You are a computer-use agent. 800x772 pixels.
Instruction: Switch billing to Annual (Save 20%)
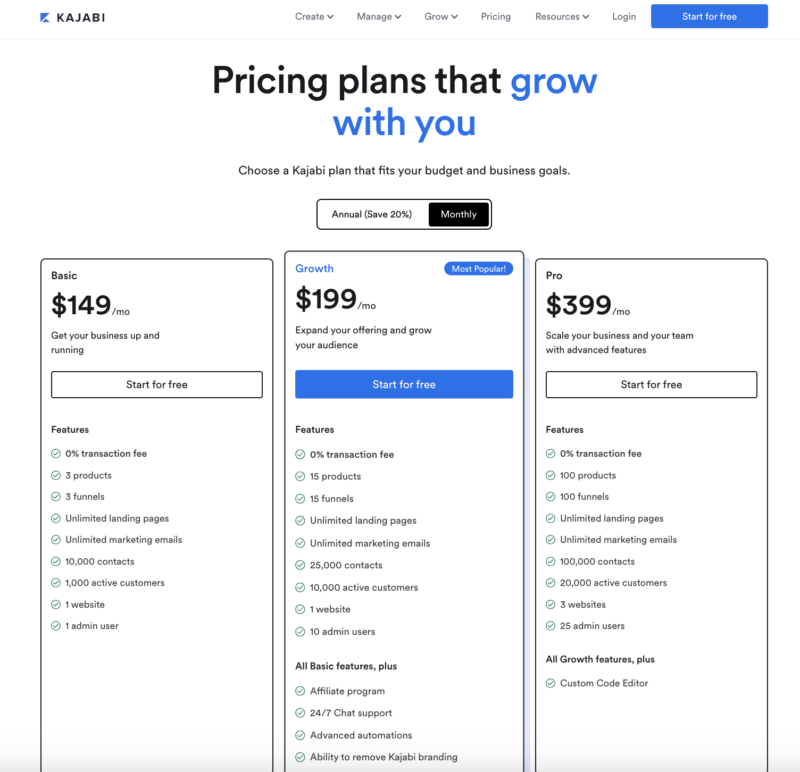point(372,214)
